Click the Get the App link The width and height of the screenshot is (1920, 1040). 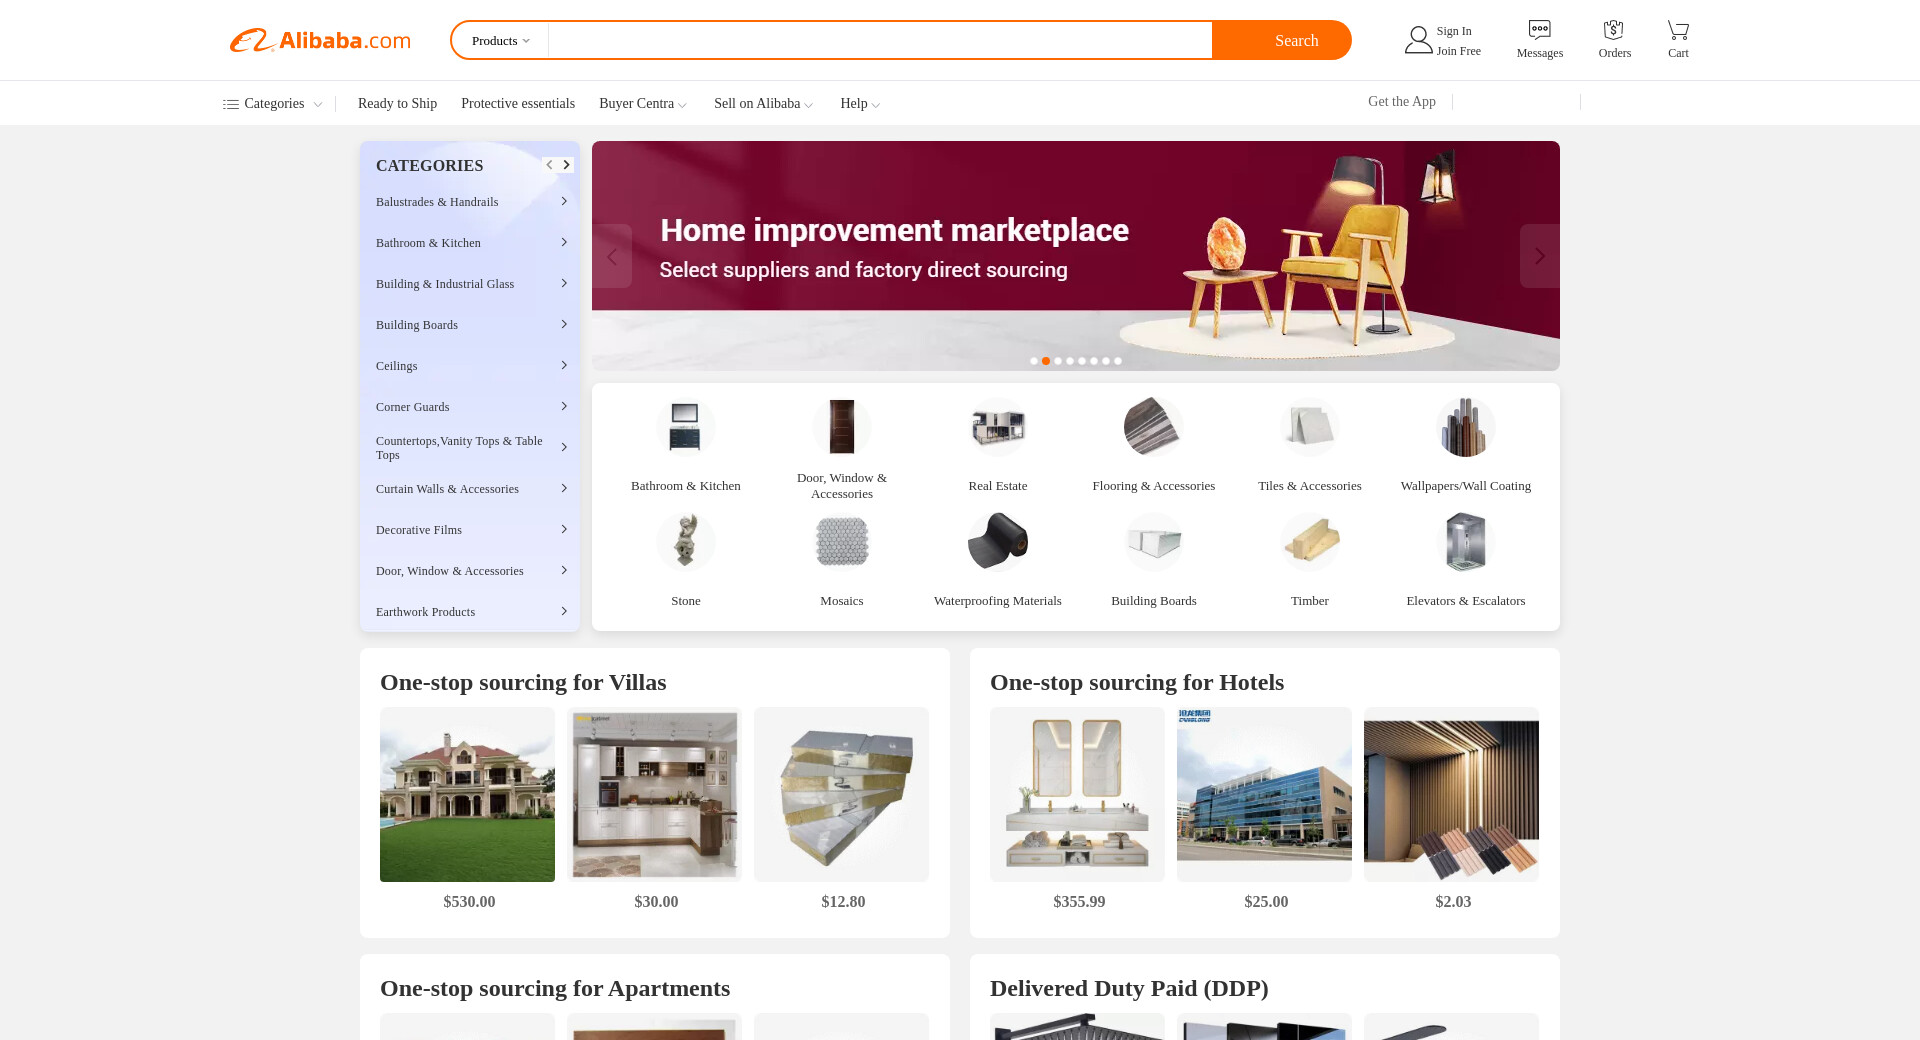pos(1401,101)
